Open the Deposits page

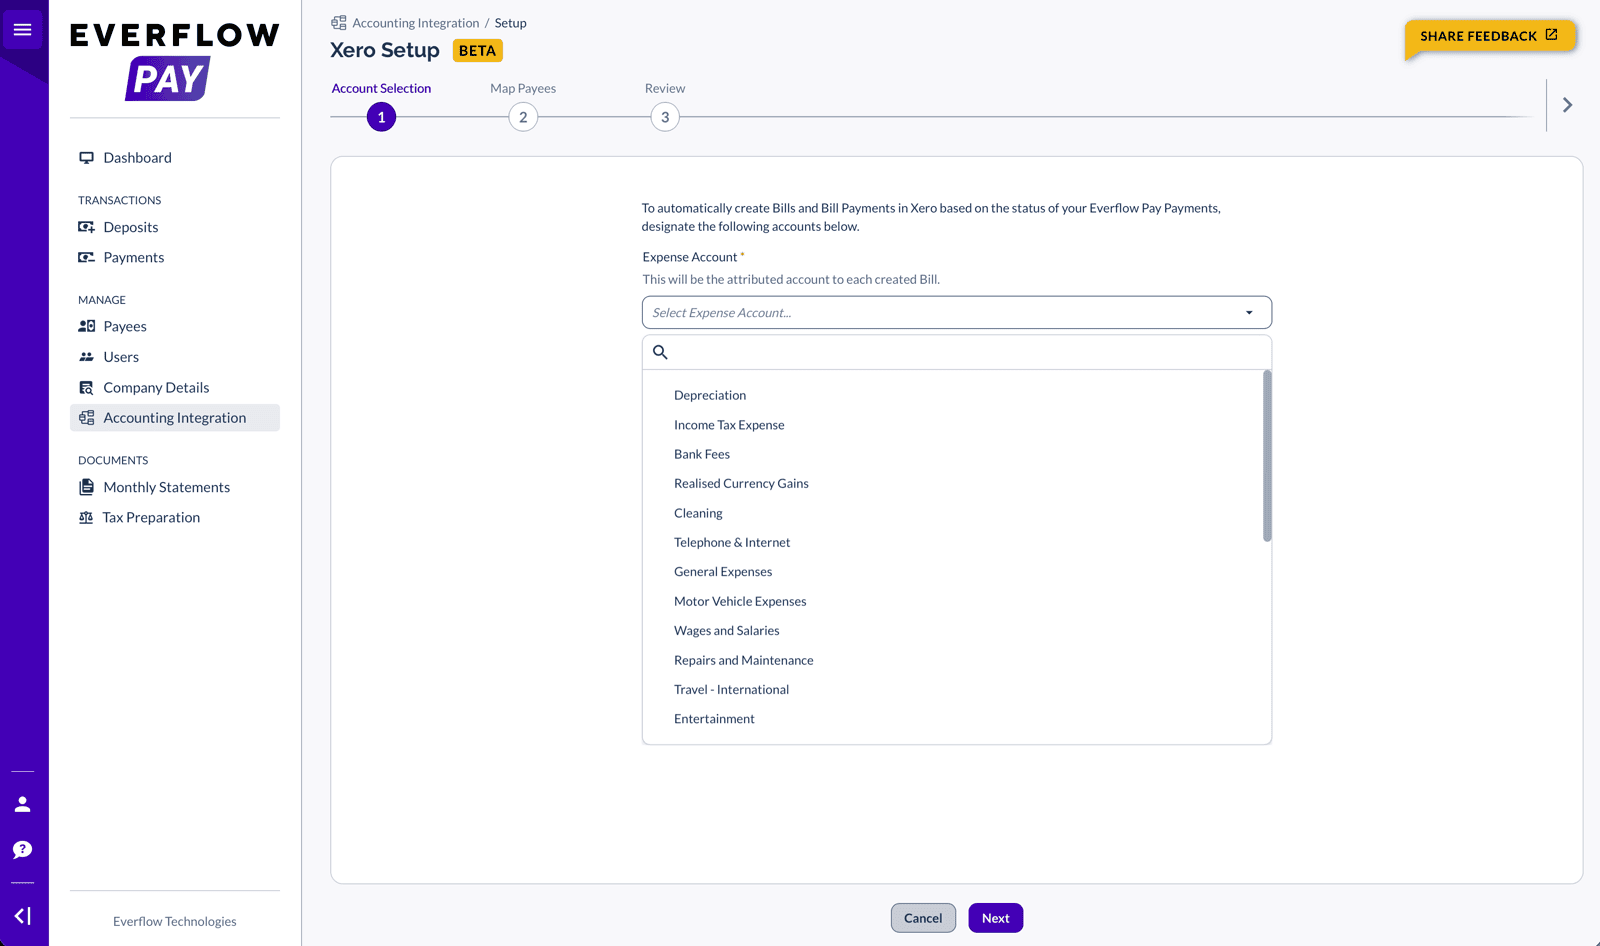point(130,227)
